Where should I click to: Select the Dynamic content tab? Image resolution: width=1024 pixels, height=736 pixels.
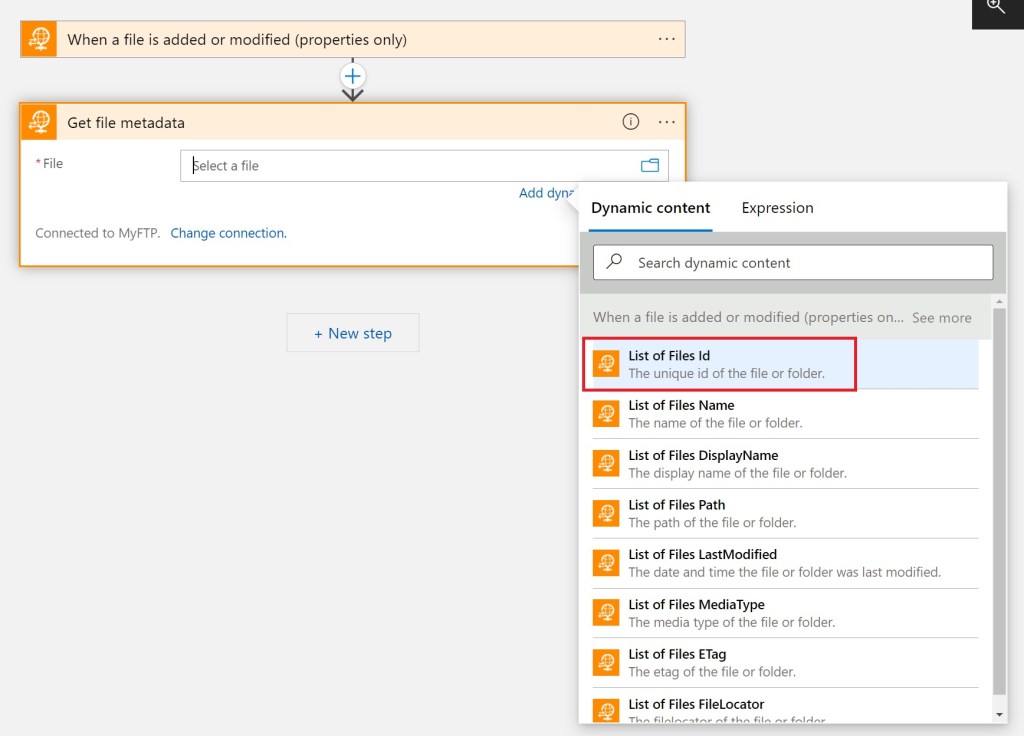tap(650, 208)
